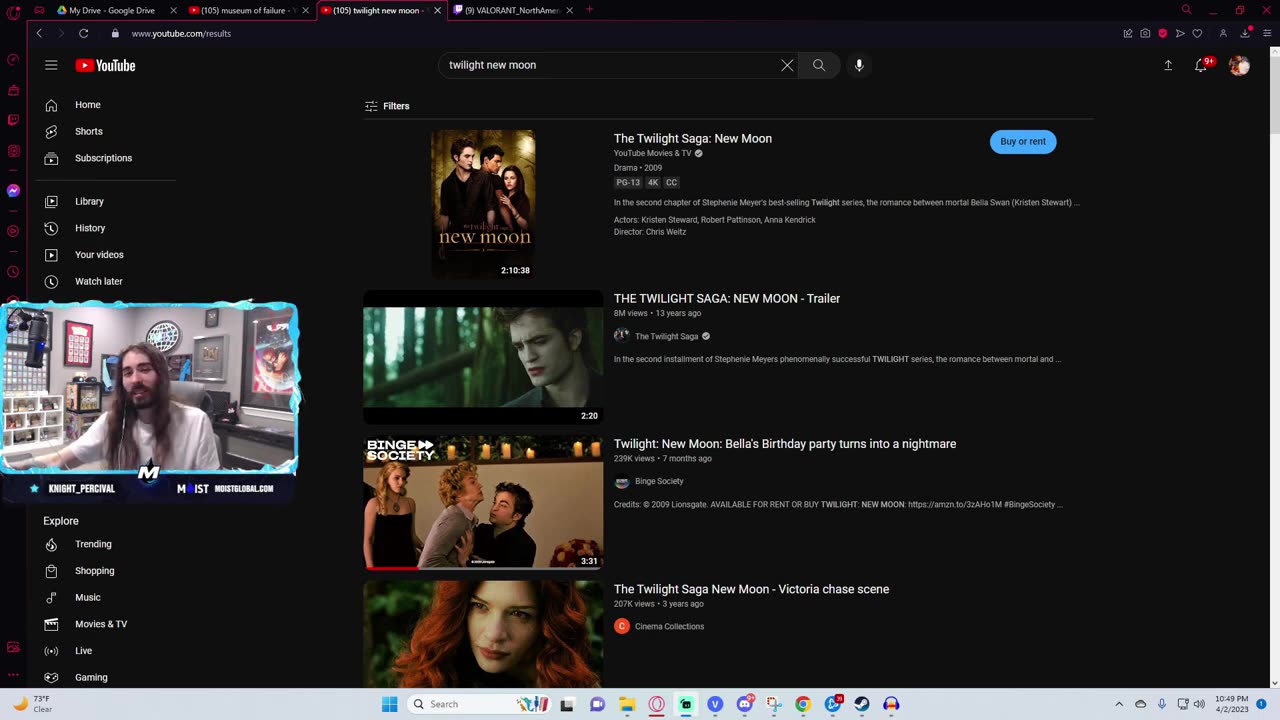This screenshot has height=720, width=1280.
Task: Click the magnifier search button
Action: (819, 65)
